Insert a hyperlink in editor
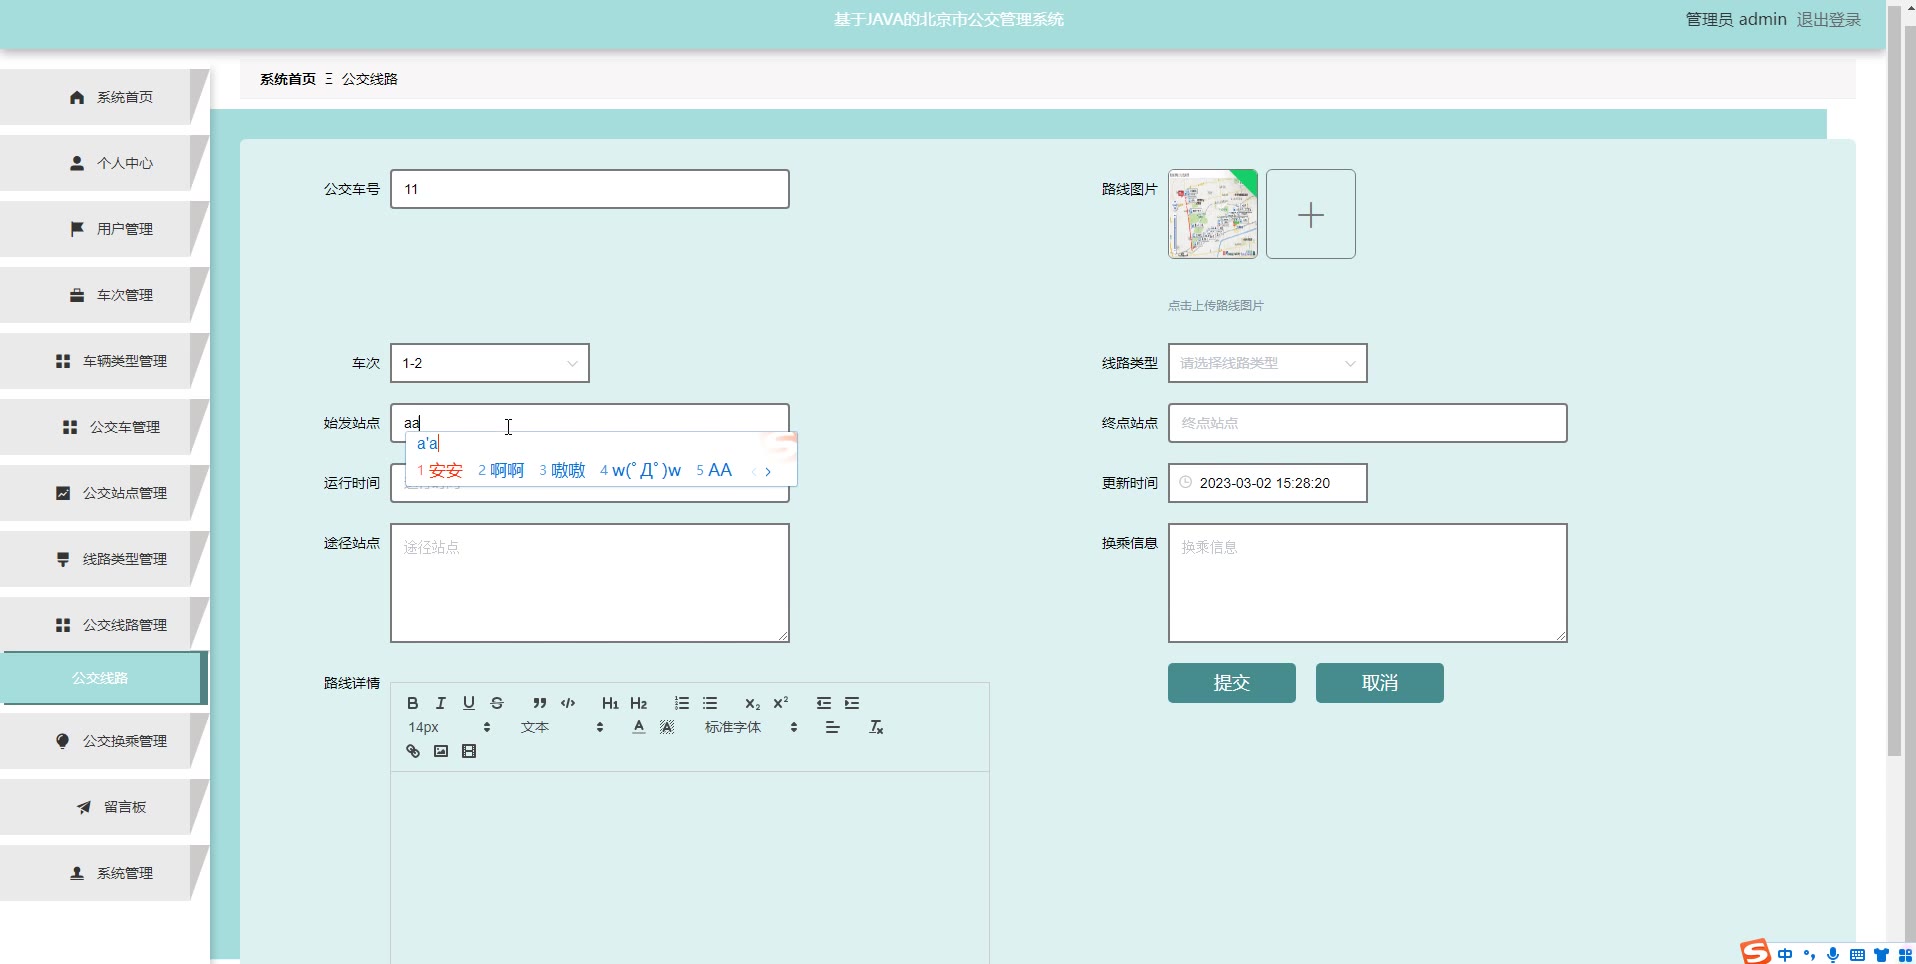 tap(413, 751)
